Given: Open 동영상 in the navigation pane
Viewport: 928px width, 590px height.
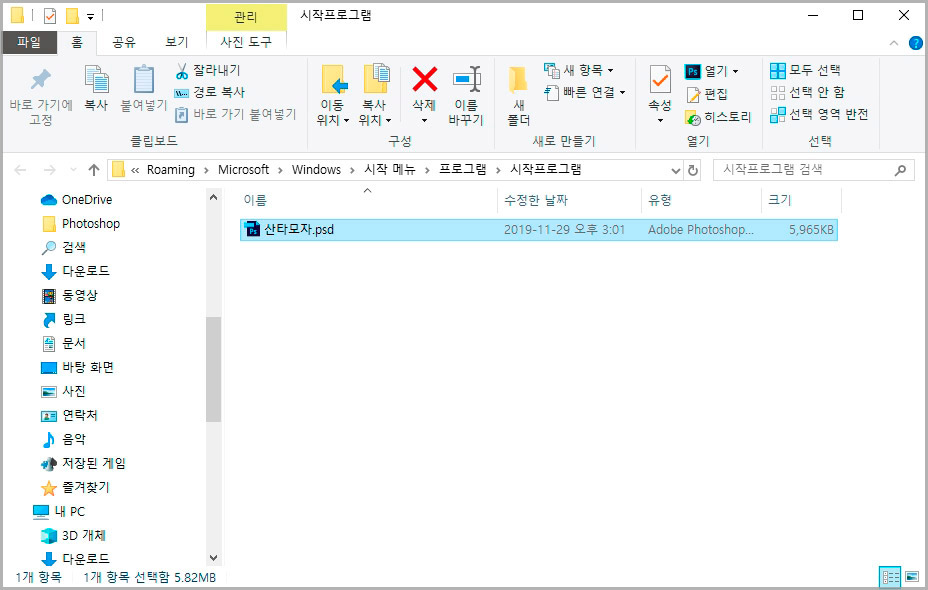Looking at the screenshot, I should pyautogui.click(x=69, y=295).
